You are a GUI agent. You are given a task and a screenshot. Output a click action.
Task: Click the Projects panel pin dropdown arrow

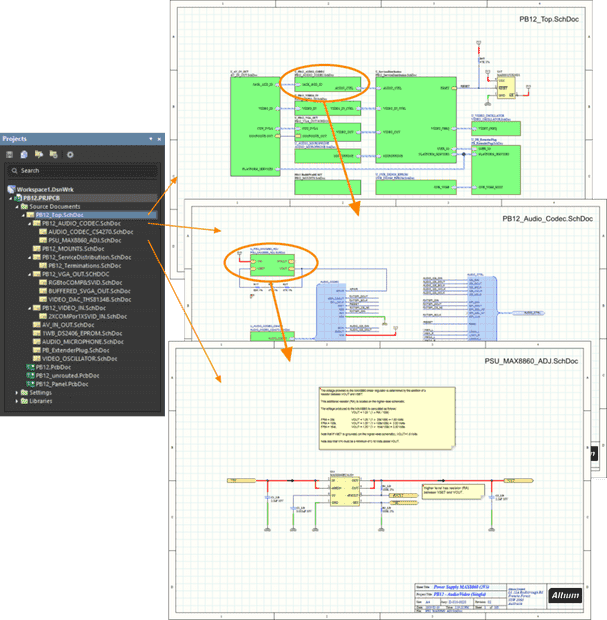pyautogui.click(x=149, y=138)
